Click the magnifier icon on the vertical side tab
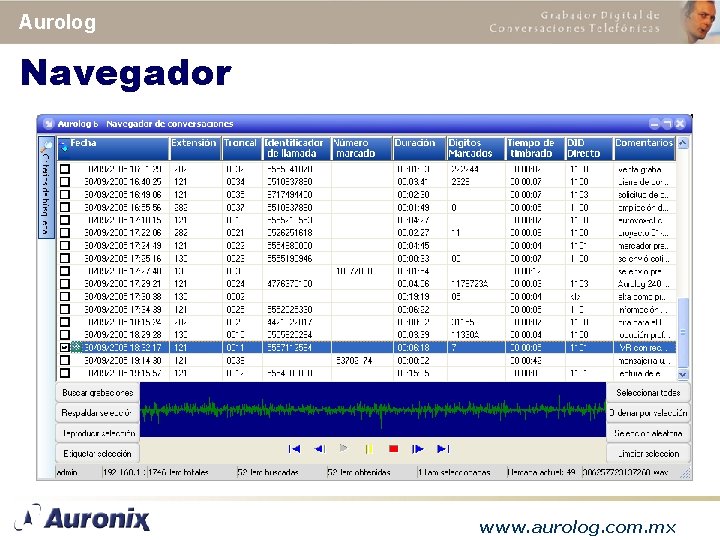Image resolution: width=720 pixels, height=540 pixels. 46,146
